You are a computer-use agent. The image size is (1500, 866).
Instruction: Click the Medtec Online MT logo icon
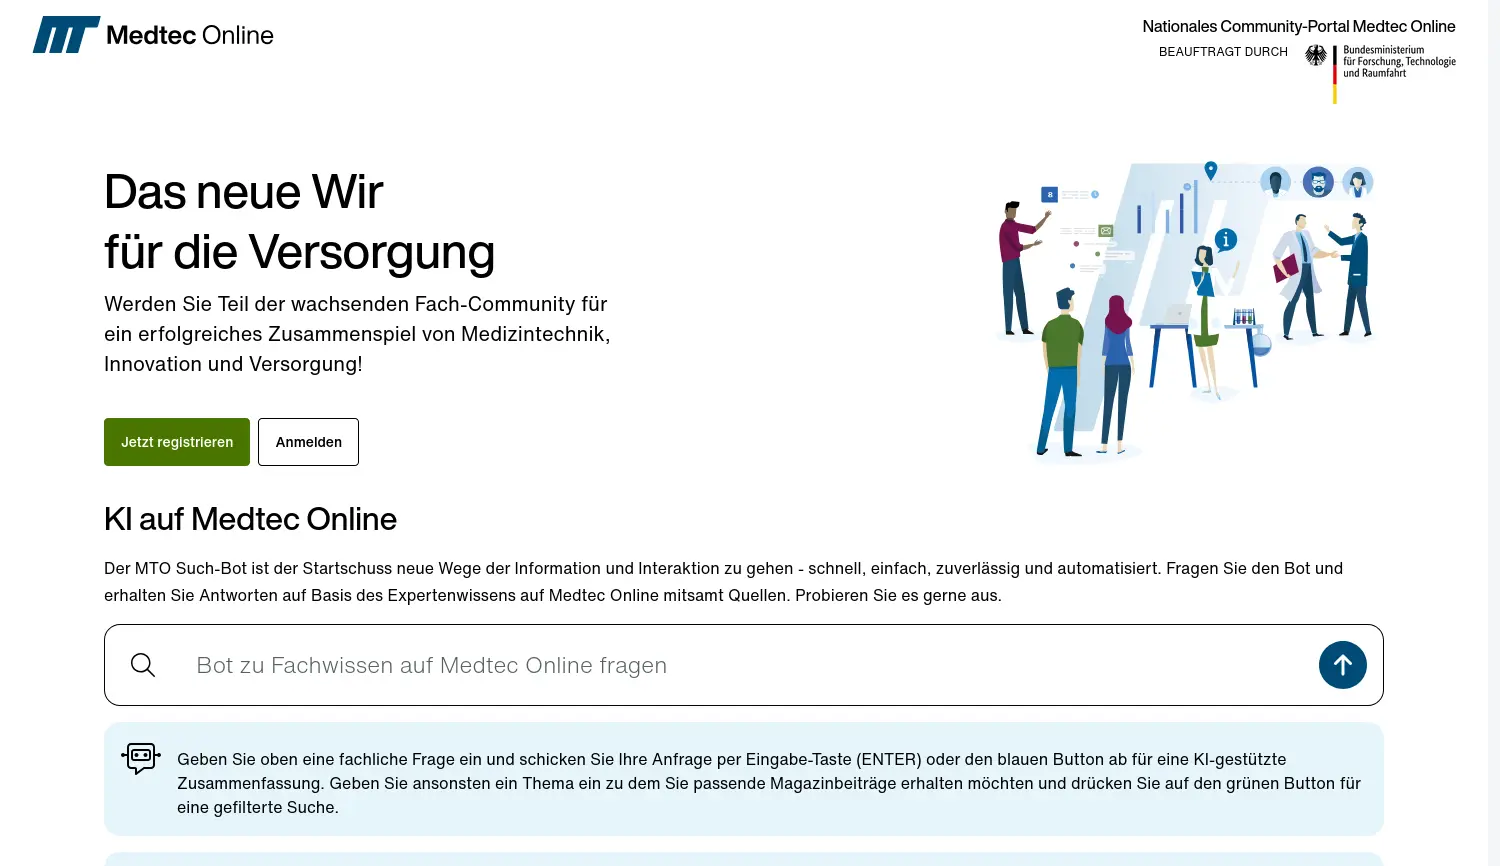[x=66, y=35]
